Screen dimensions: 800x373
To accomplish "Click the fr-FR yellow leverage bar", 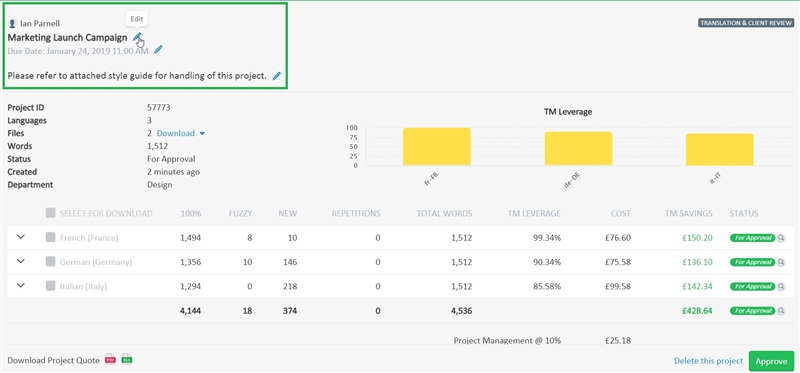I will point(436,146).
